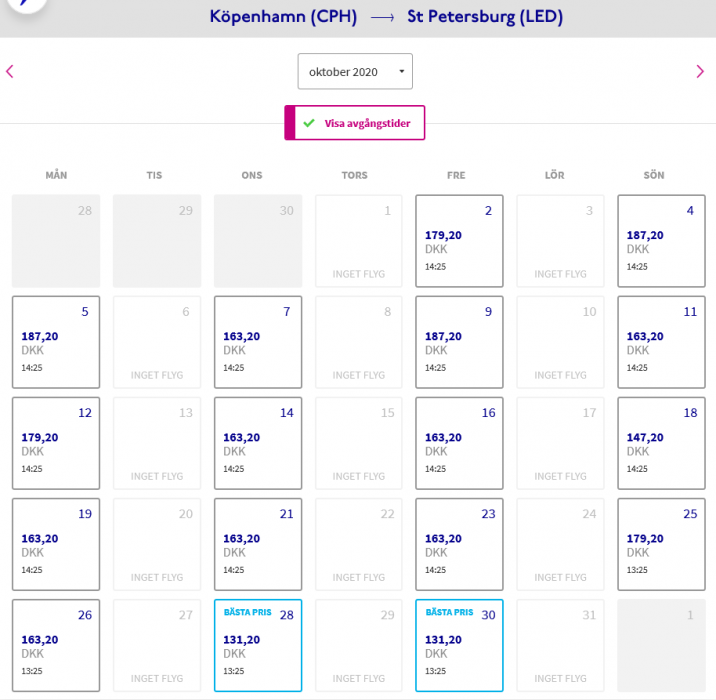Pick the October 12 departure at 14:25
This screenshot has width=716, height=700.
(x=56, y=442)
